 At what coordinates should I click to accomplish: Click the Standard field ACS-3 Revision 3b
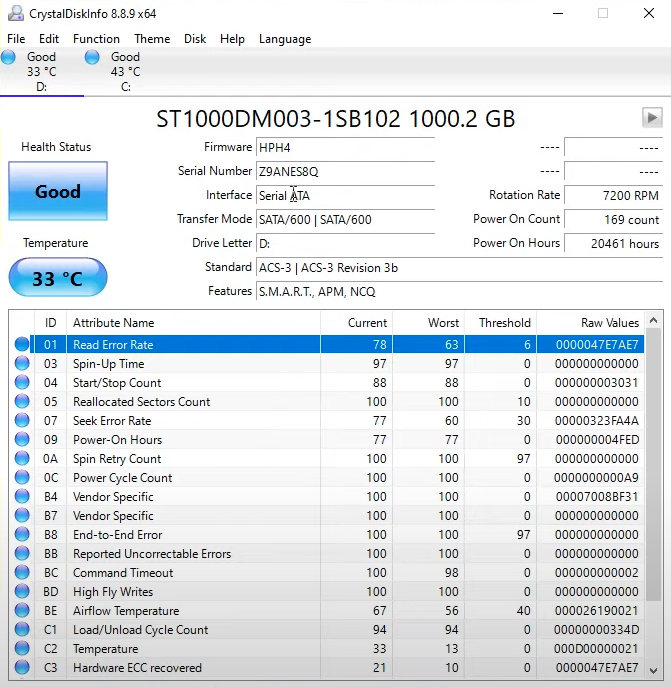(459, 267)
